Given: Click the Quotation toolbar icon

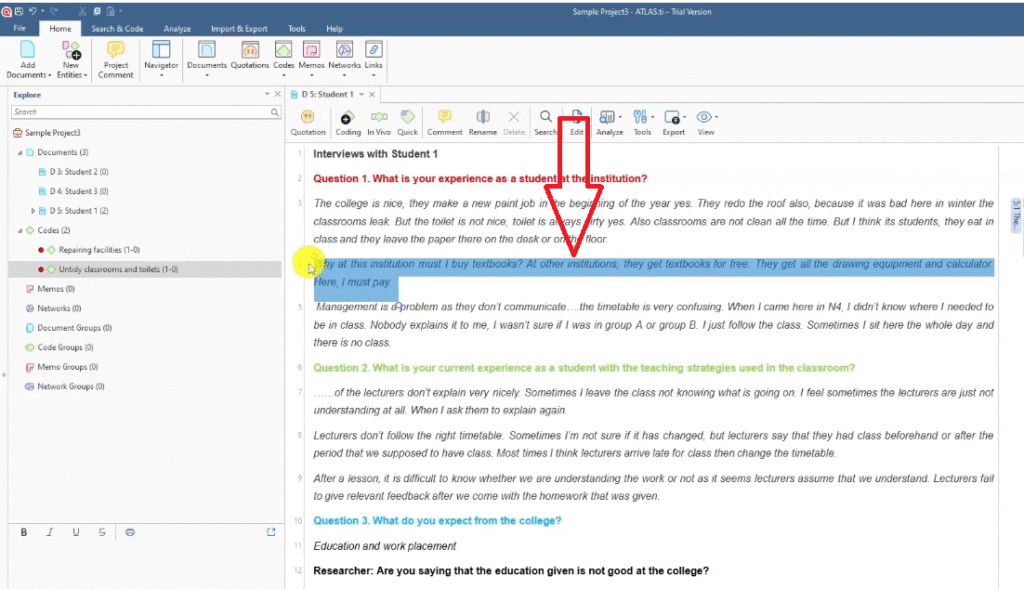Looking at the screenshot, I should tap(307, 122).
